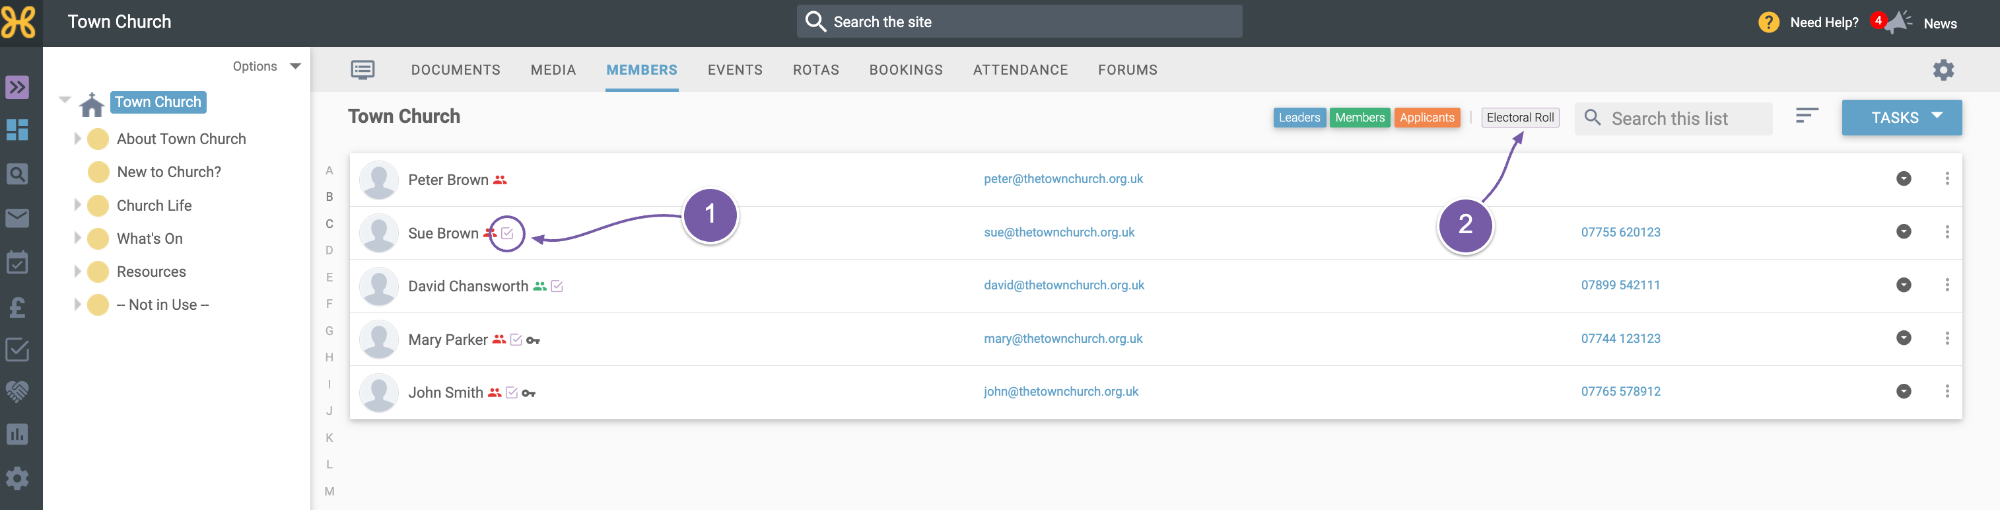Open the dashboard tiles icon in sidebar
The image size is (2000, 510).
(17, 130)
